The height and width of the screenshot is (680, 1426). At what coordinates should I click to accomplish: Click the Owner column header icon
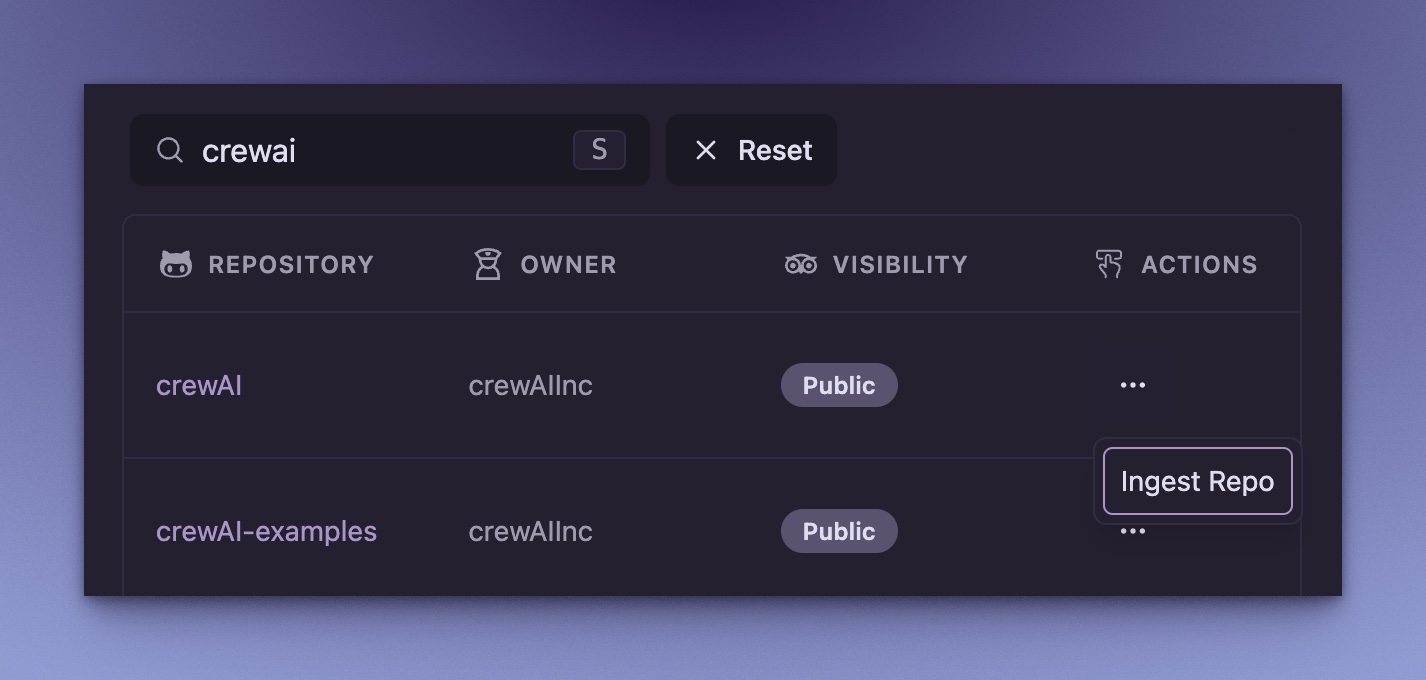(488, 263)
